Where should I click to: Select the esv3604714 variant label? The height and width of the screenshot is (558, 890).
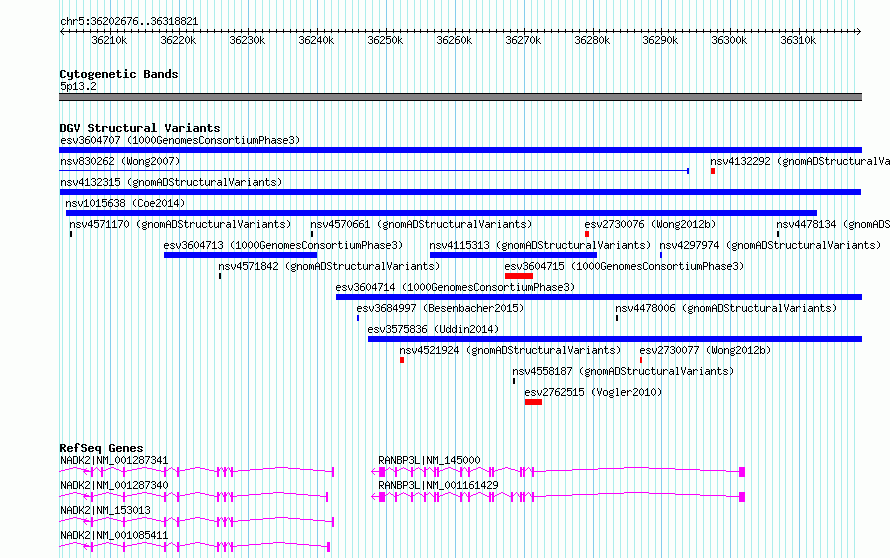coord(455,287)
